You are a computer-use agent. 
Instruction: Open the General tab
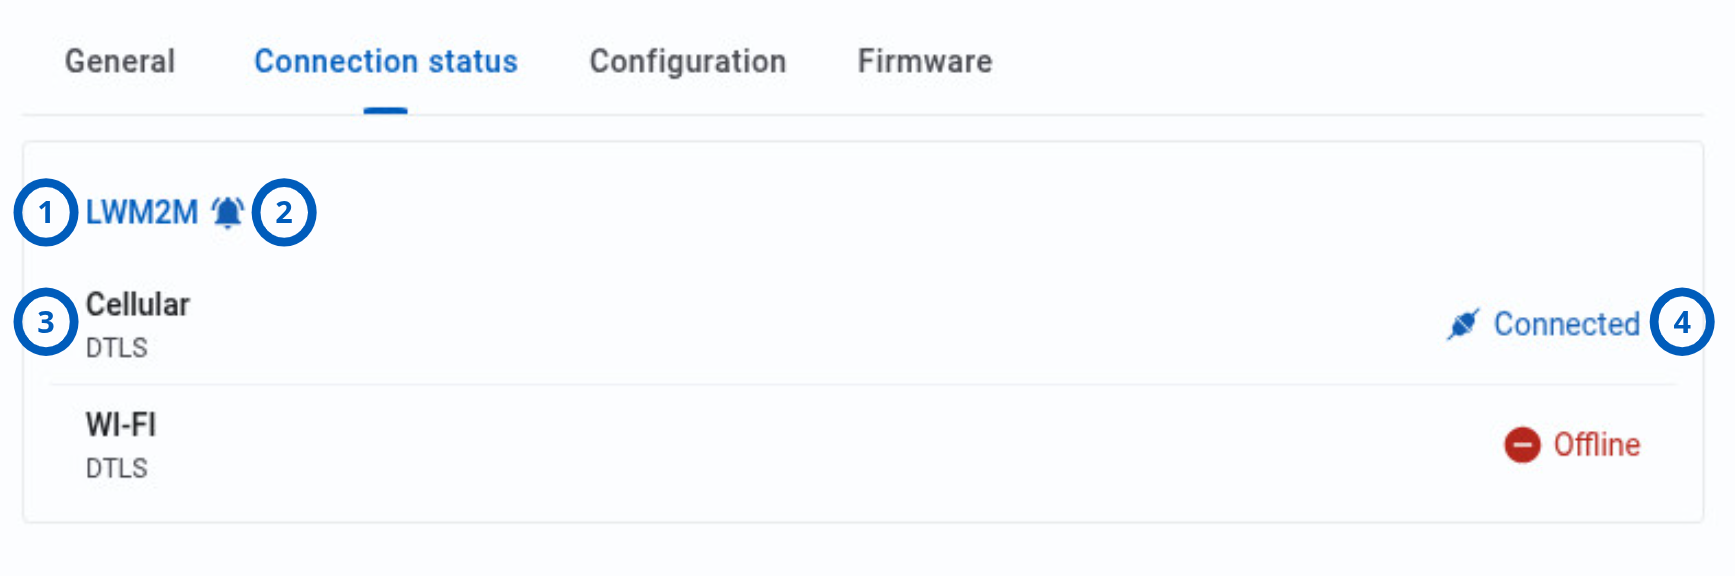pyautogui.click(x=120, y=61)
